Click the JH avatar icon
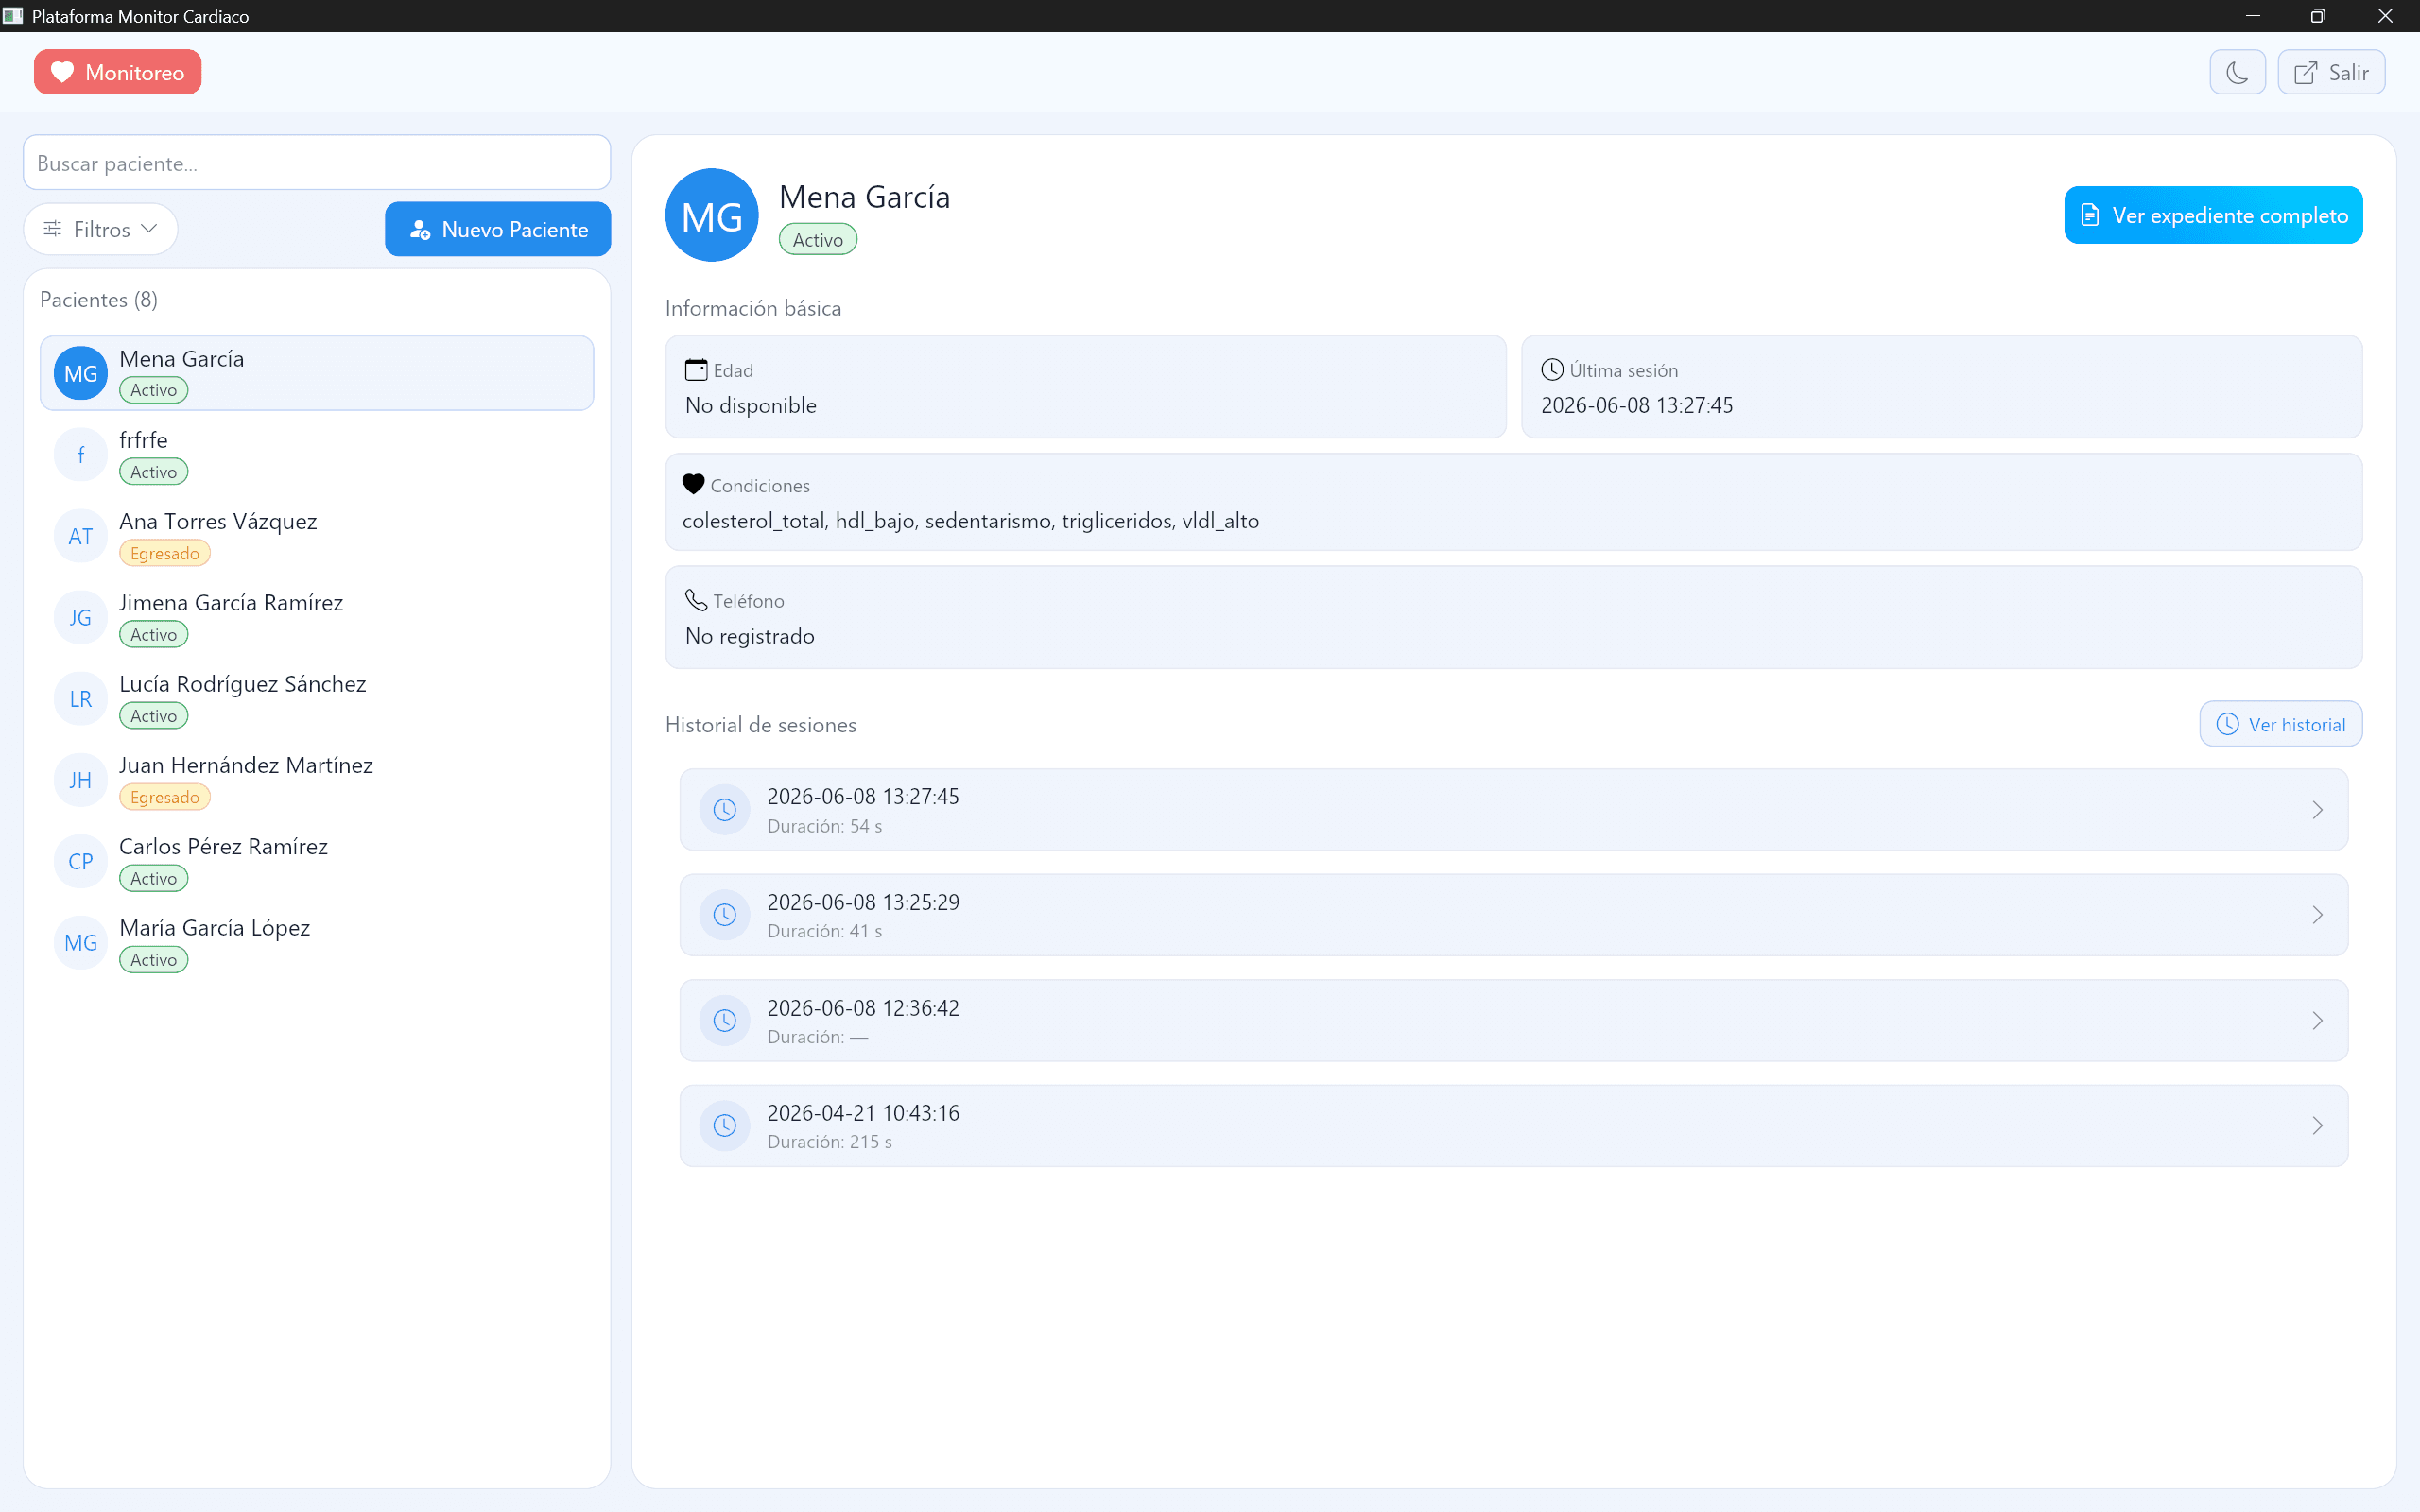Image resolution: width=2420 pixels, height=1512 pixels. coord(81,780)
